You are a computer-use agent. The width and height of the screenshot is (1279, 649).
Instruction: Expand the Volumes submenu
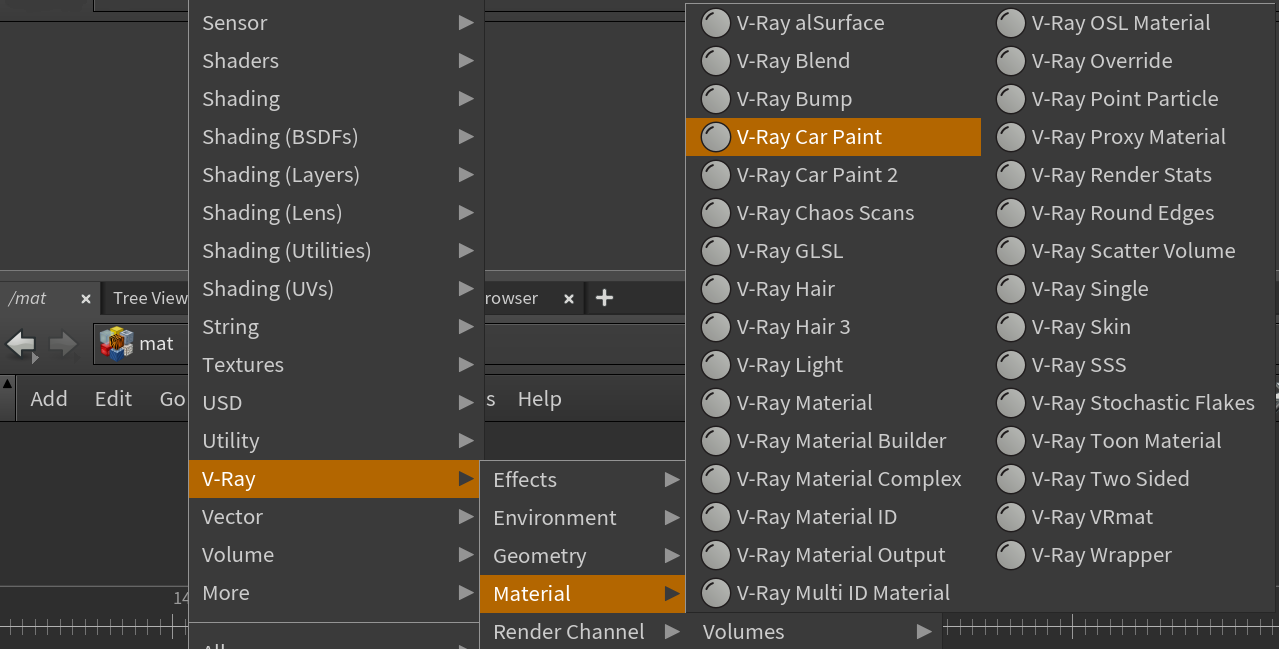pos(814,632)
